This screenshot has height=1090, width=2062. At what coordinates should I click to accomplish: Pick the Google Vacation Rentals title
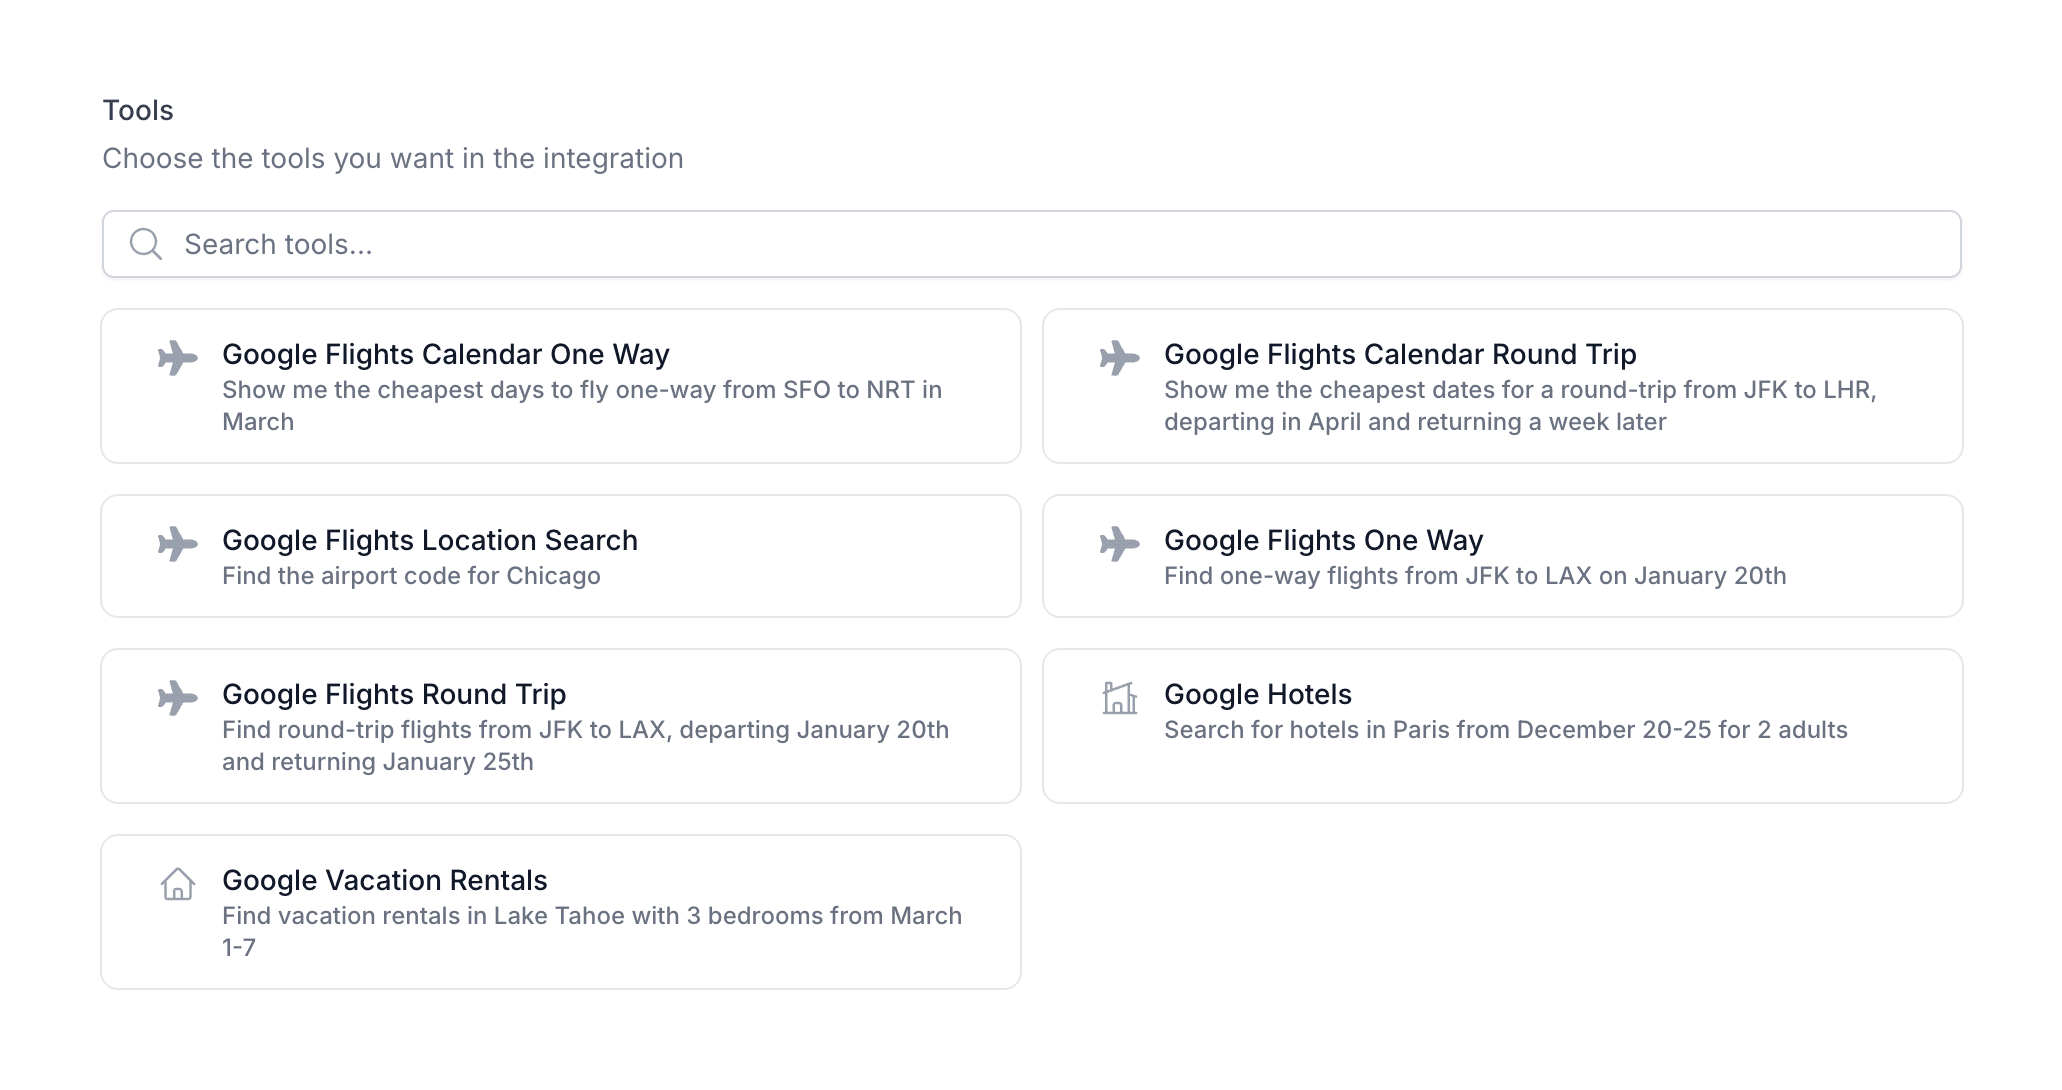(384, 880)
